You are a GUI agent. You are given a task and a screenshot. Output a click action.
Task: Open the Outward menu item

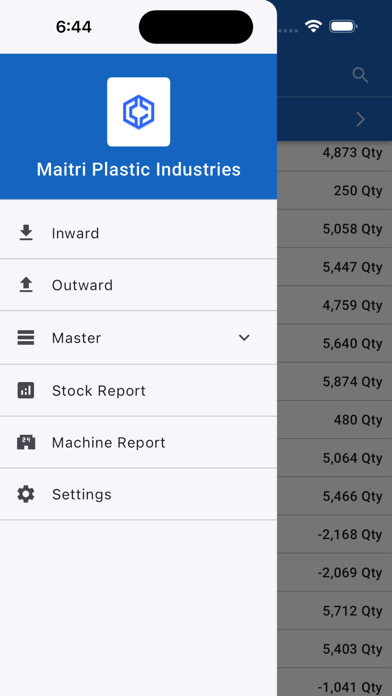coord(139,285)
